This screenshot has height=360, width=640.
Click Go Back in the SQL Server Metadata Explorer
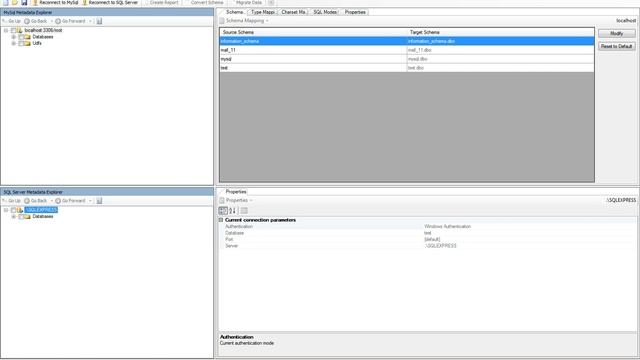point(36,200)
